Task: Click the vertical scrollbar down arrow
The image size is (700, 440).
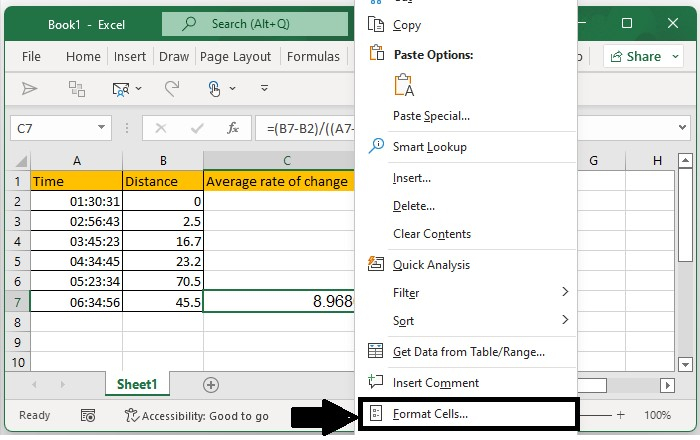Action: [685, 364]
